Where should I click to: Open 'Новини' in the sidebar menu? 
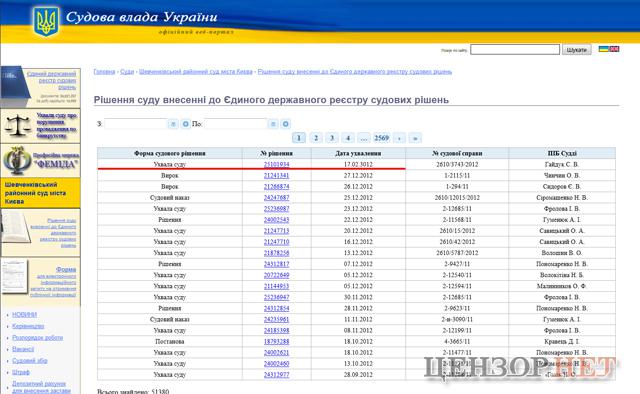click(x=24, y=314)
